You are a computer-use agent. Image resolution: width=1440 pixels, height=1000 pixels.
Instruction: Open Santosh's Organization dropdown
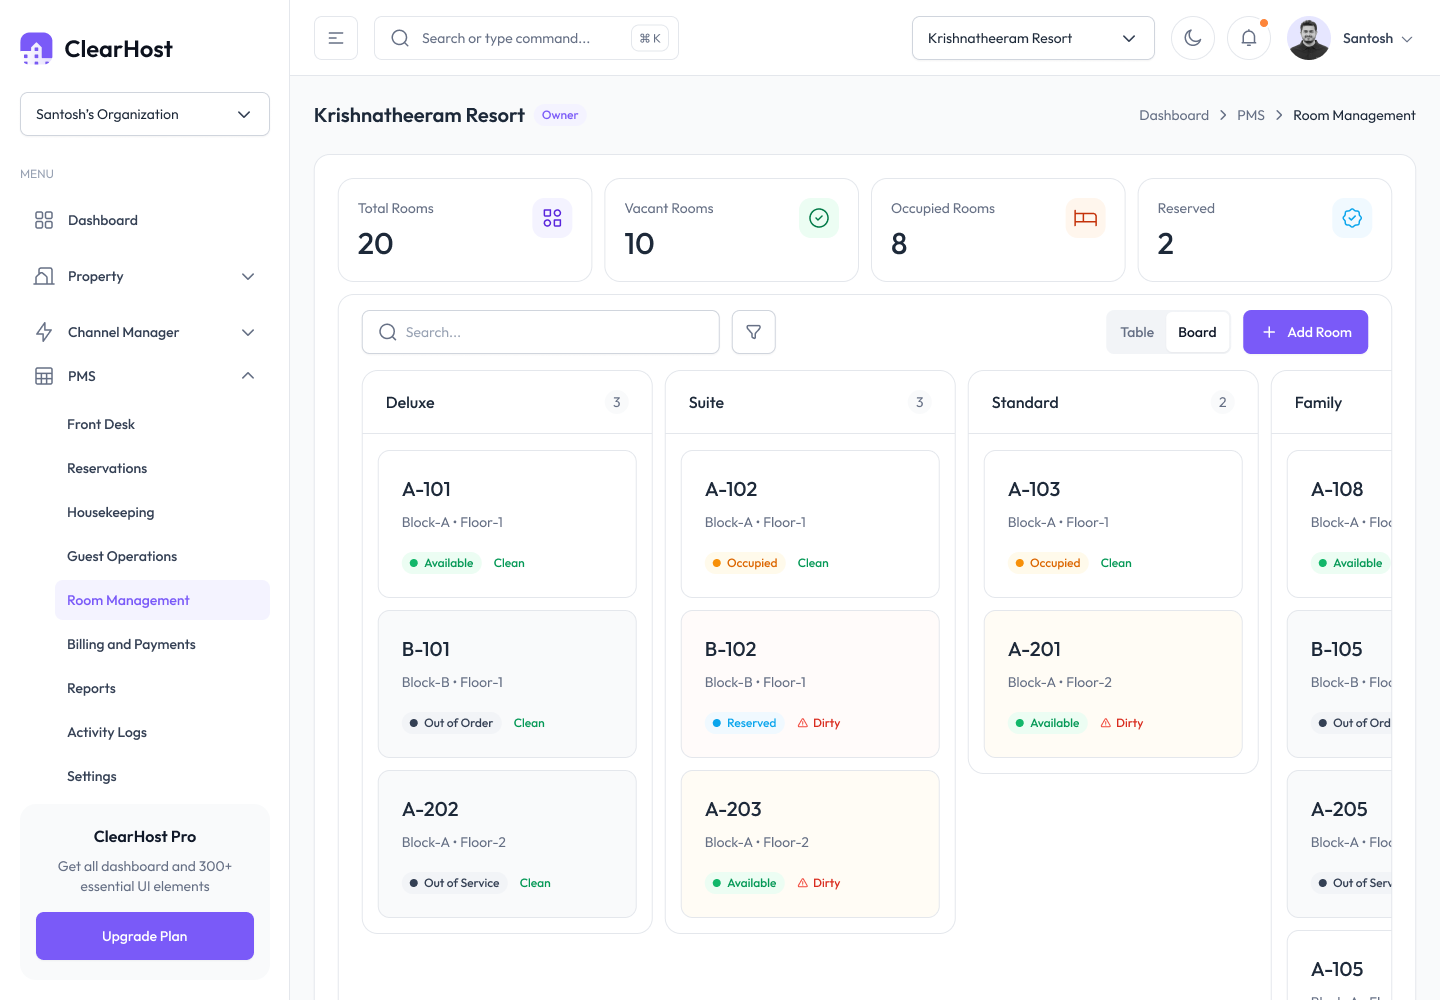point(145,114)
